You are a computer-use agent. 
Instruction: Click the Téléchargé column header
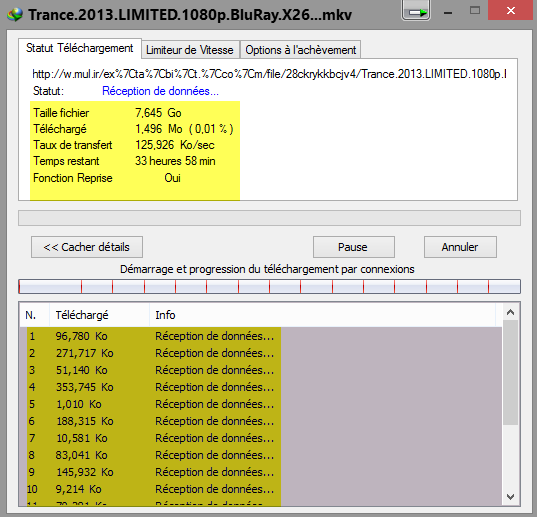(99, 315)
